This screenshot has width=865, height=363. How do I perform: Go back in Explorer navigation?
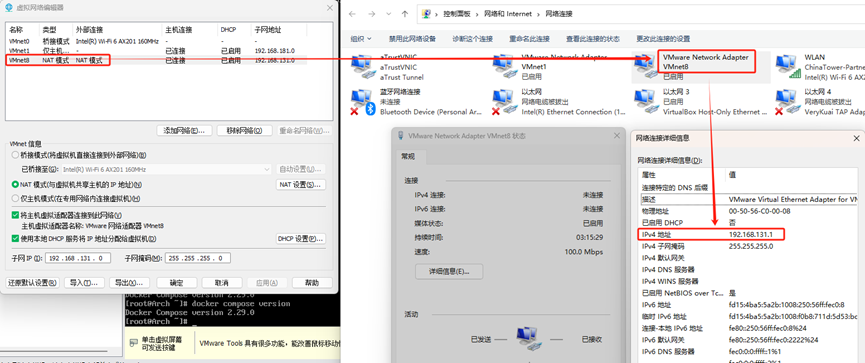[x=353, y=14]
